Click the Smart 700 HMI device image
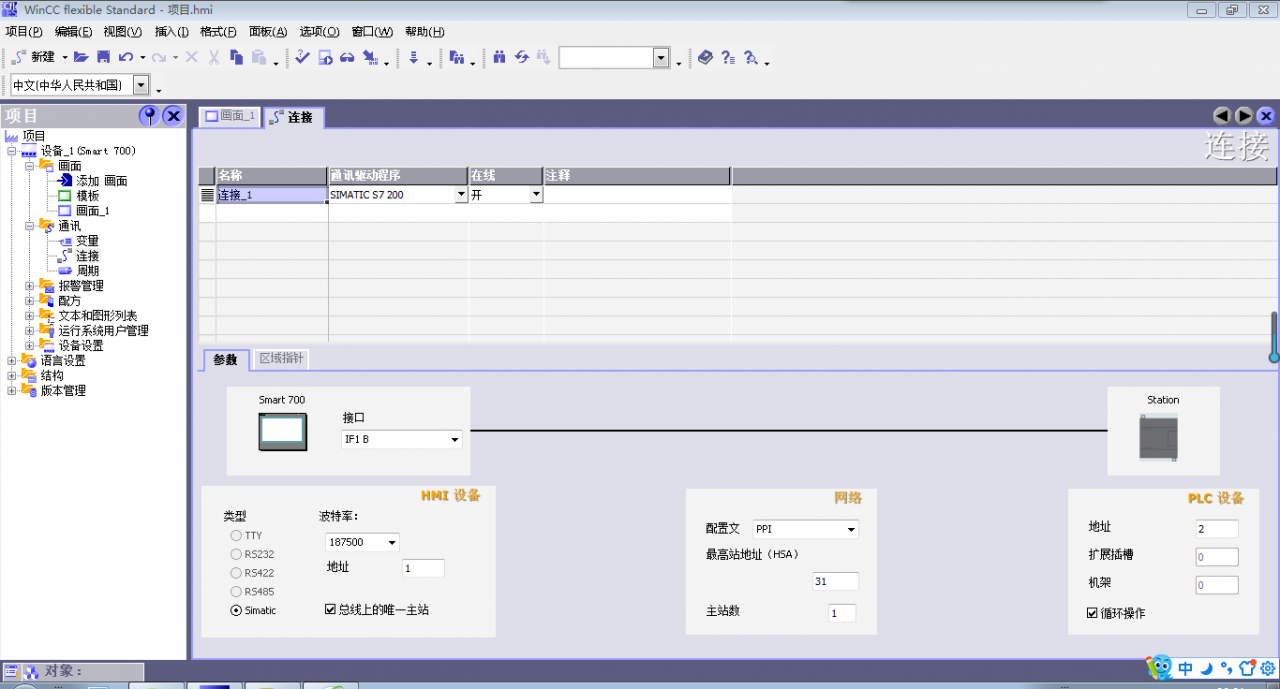1280x689 pixels. (x=282, y=432)
